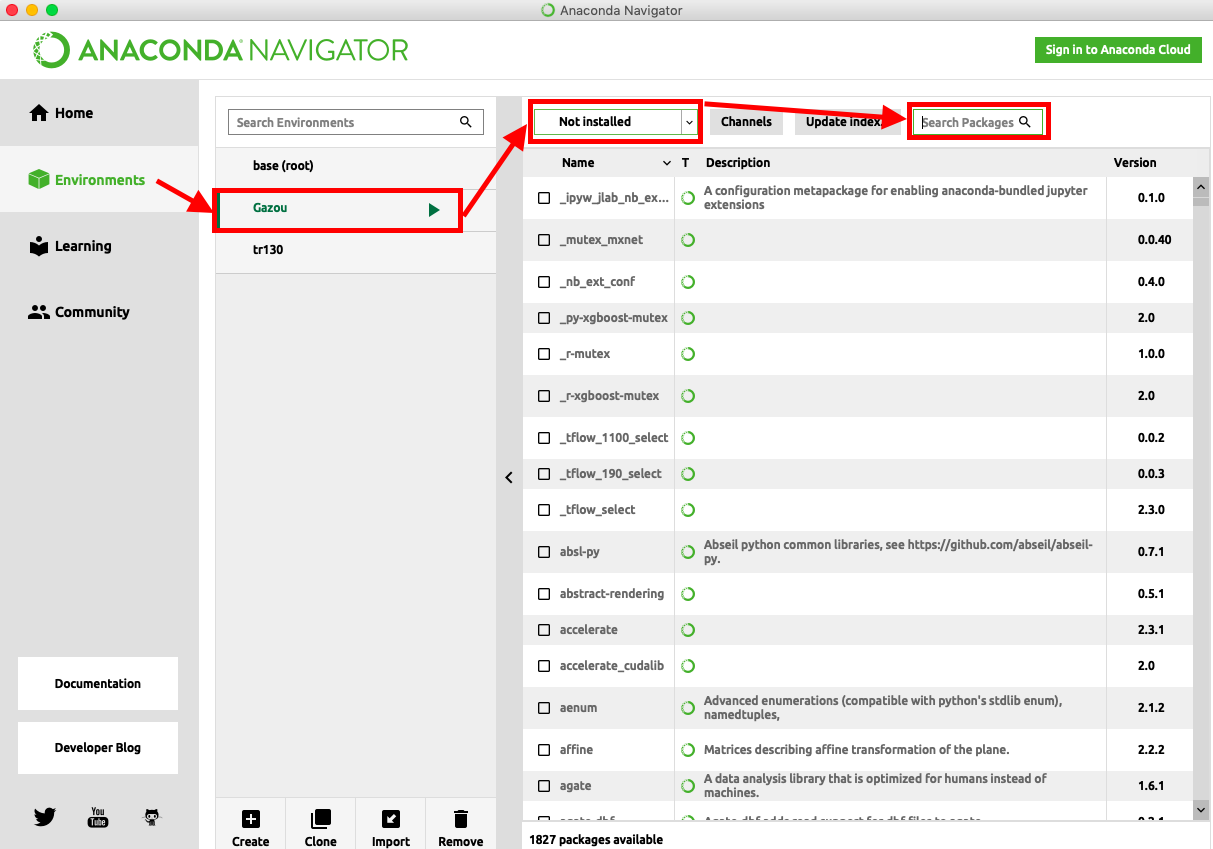
Task: Check the _r-mutex package checkbox
Action: [544, 354]
